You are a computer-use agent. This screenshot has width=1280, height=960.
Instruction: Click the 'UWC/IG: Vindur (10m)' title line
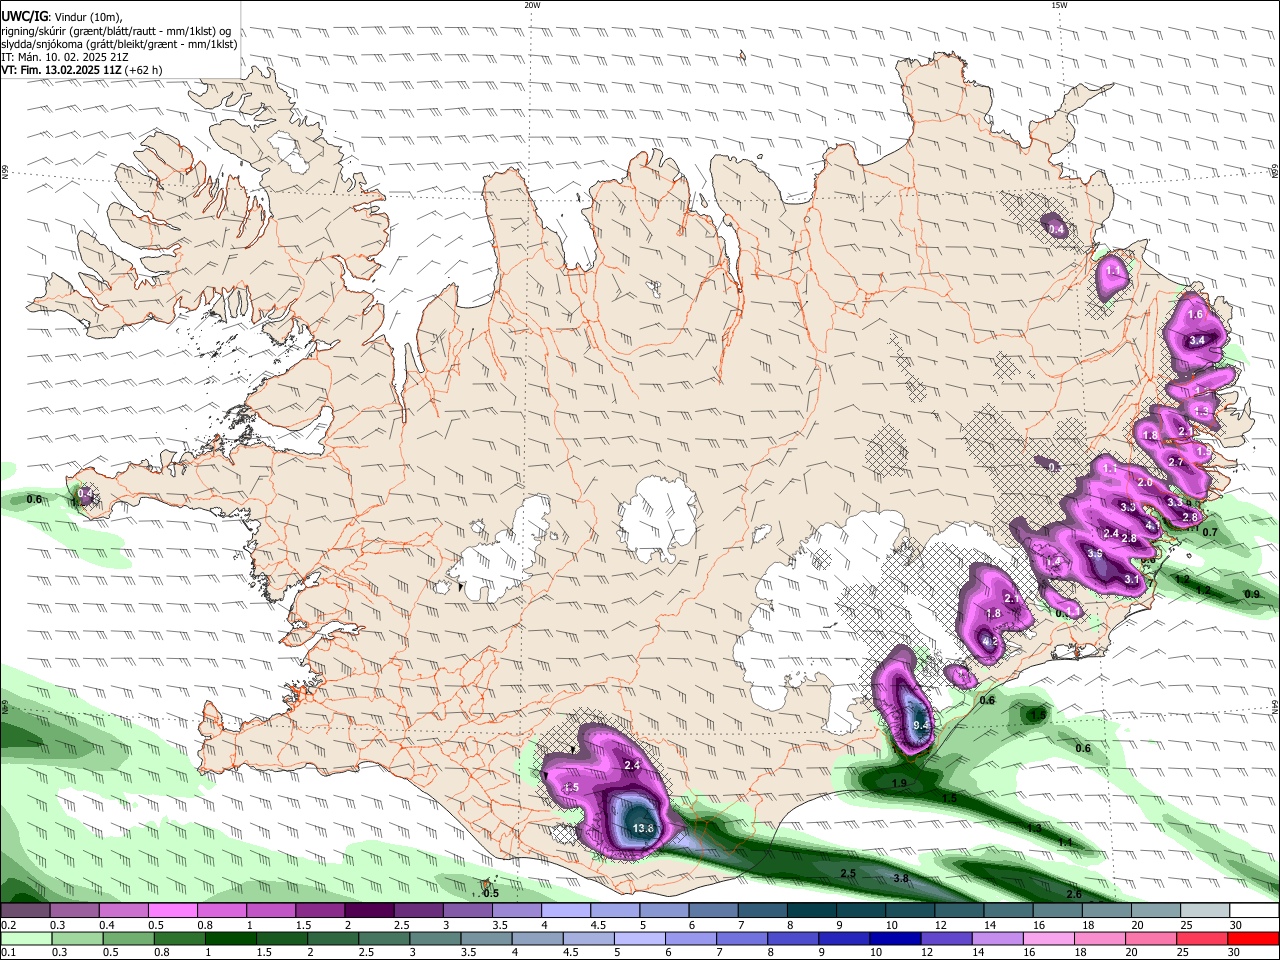pos(62,16)
